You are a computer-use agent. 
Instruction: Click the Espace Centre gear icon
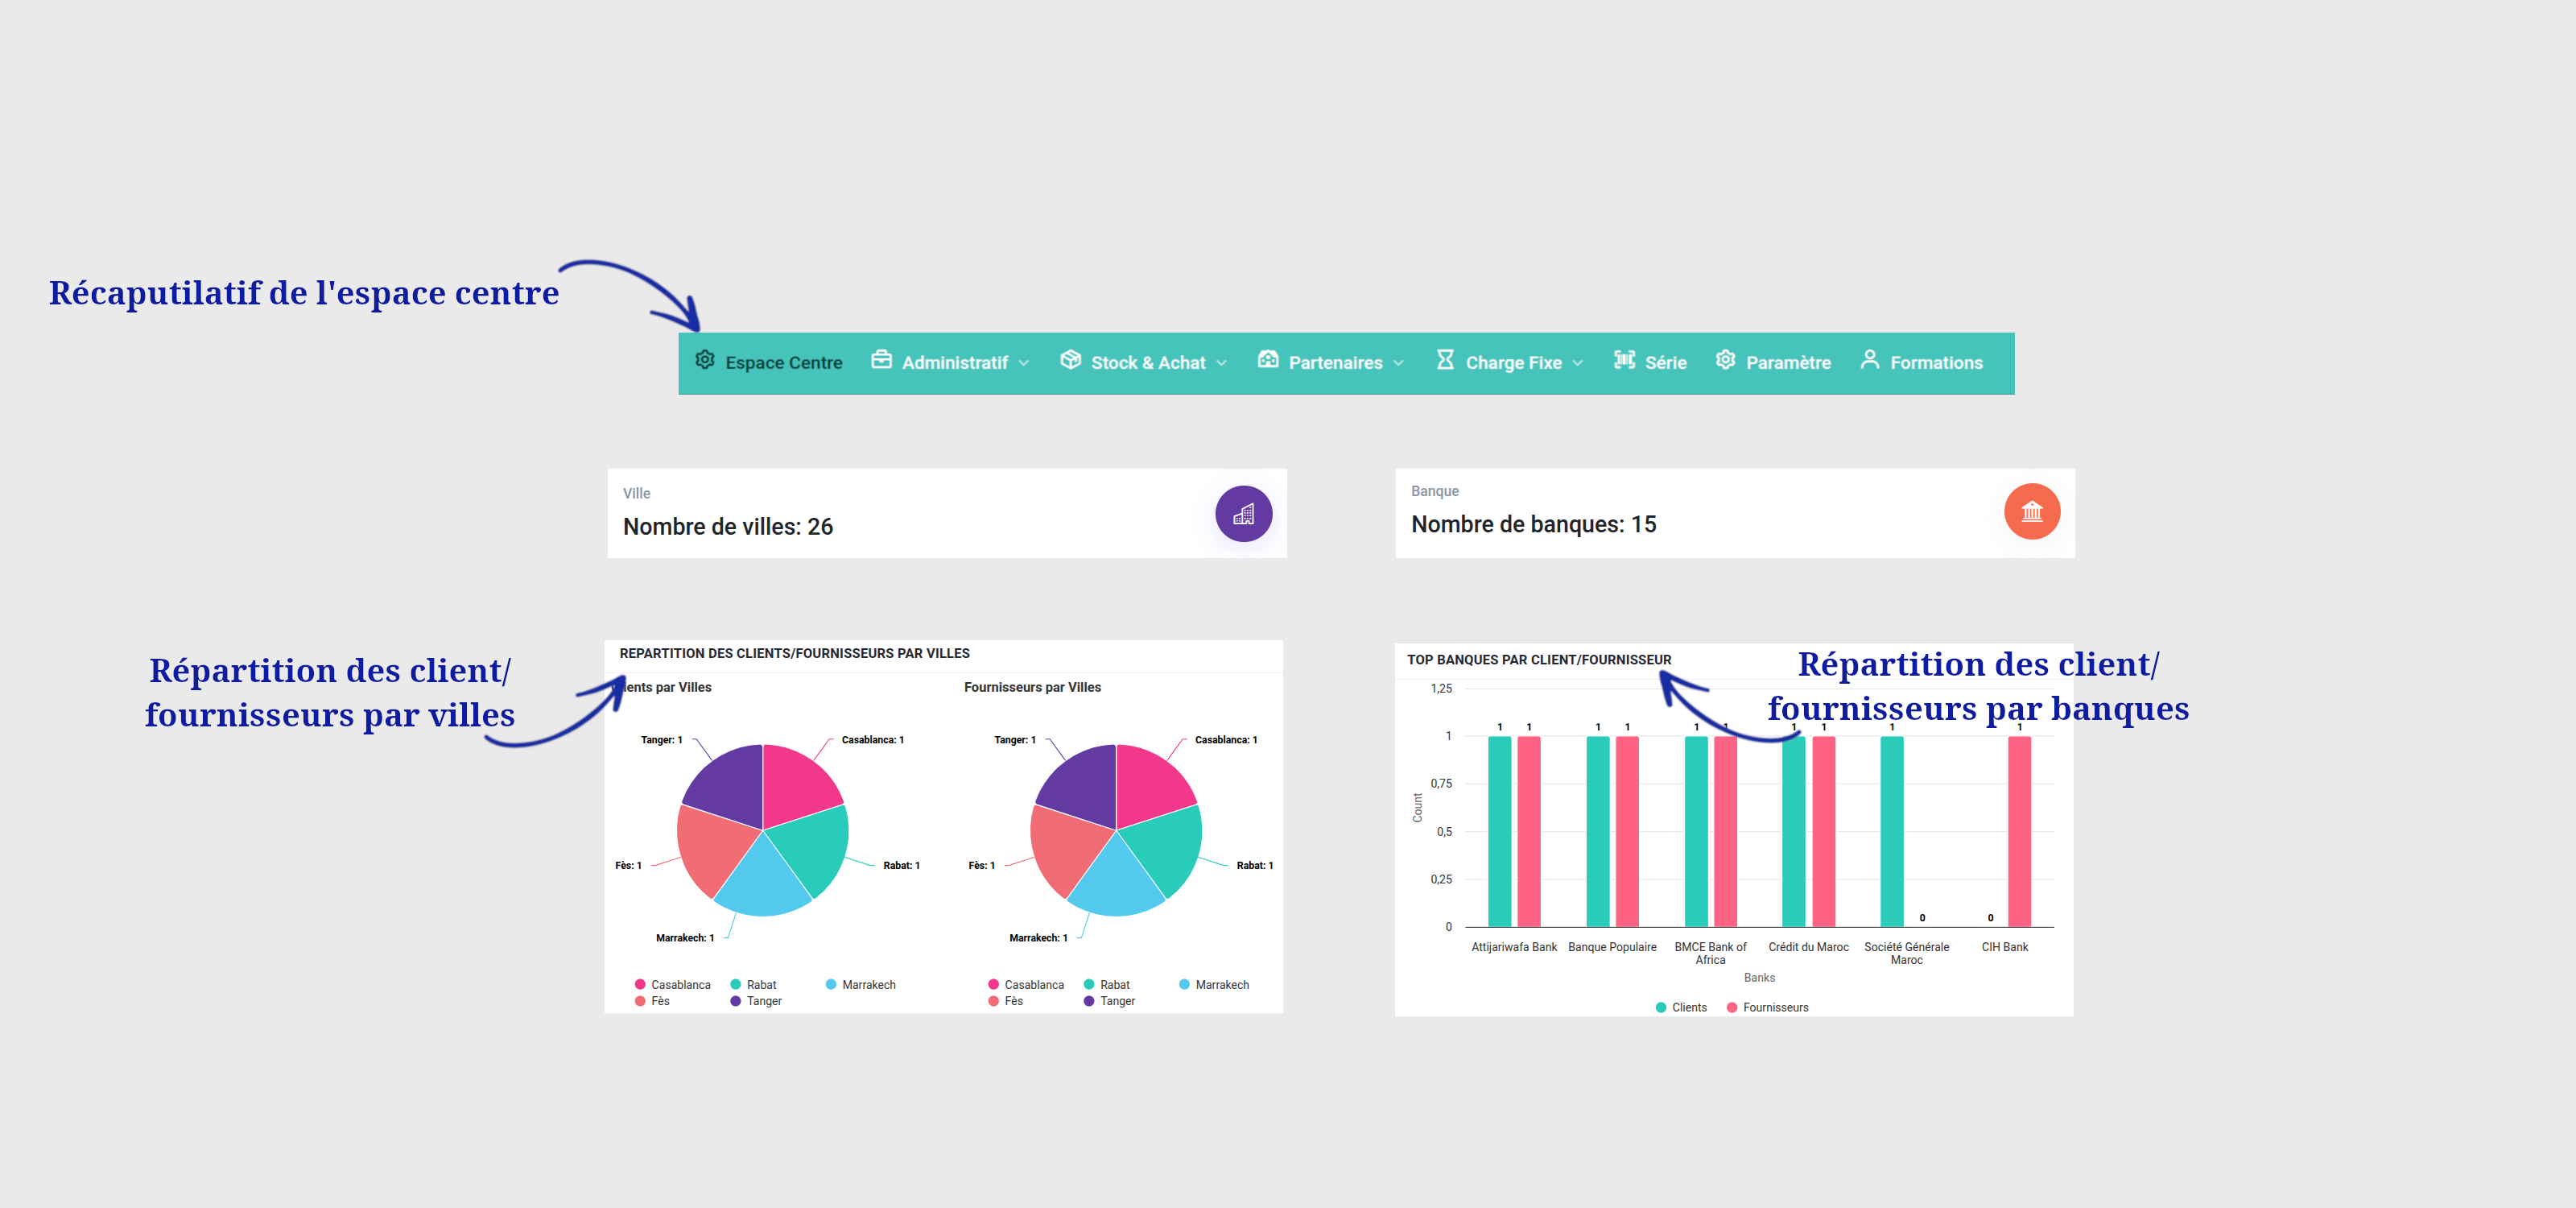705,360
